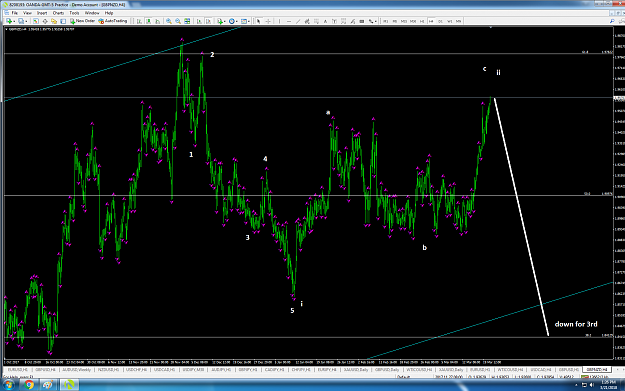Click the New Order button
This screenshot has width=625, height=391.
click(x=83, y=21)
